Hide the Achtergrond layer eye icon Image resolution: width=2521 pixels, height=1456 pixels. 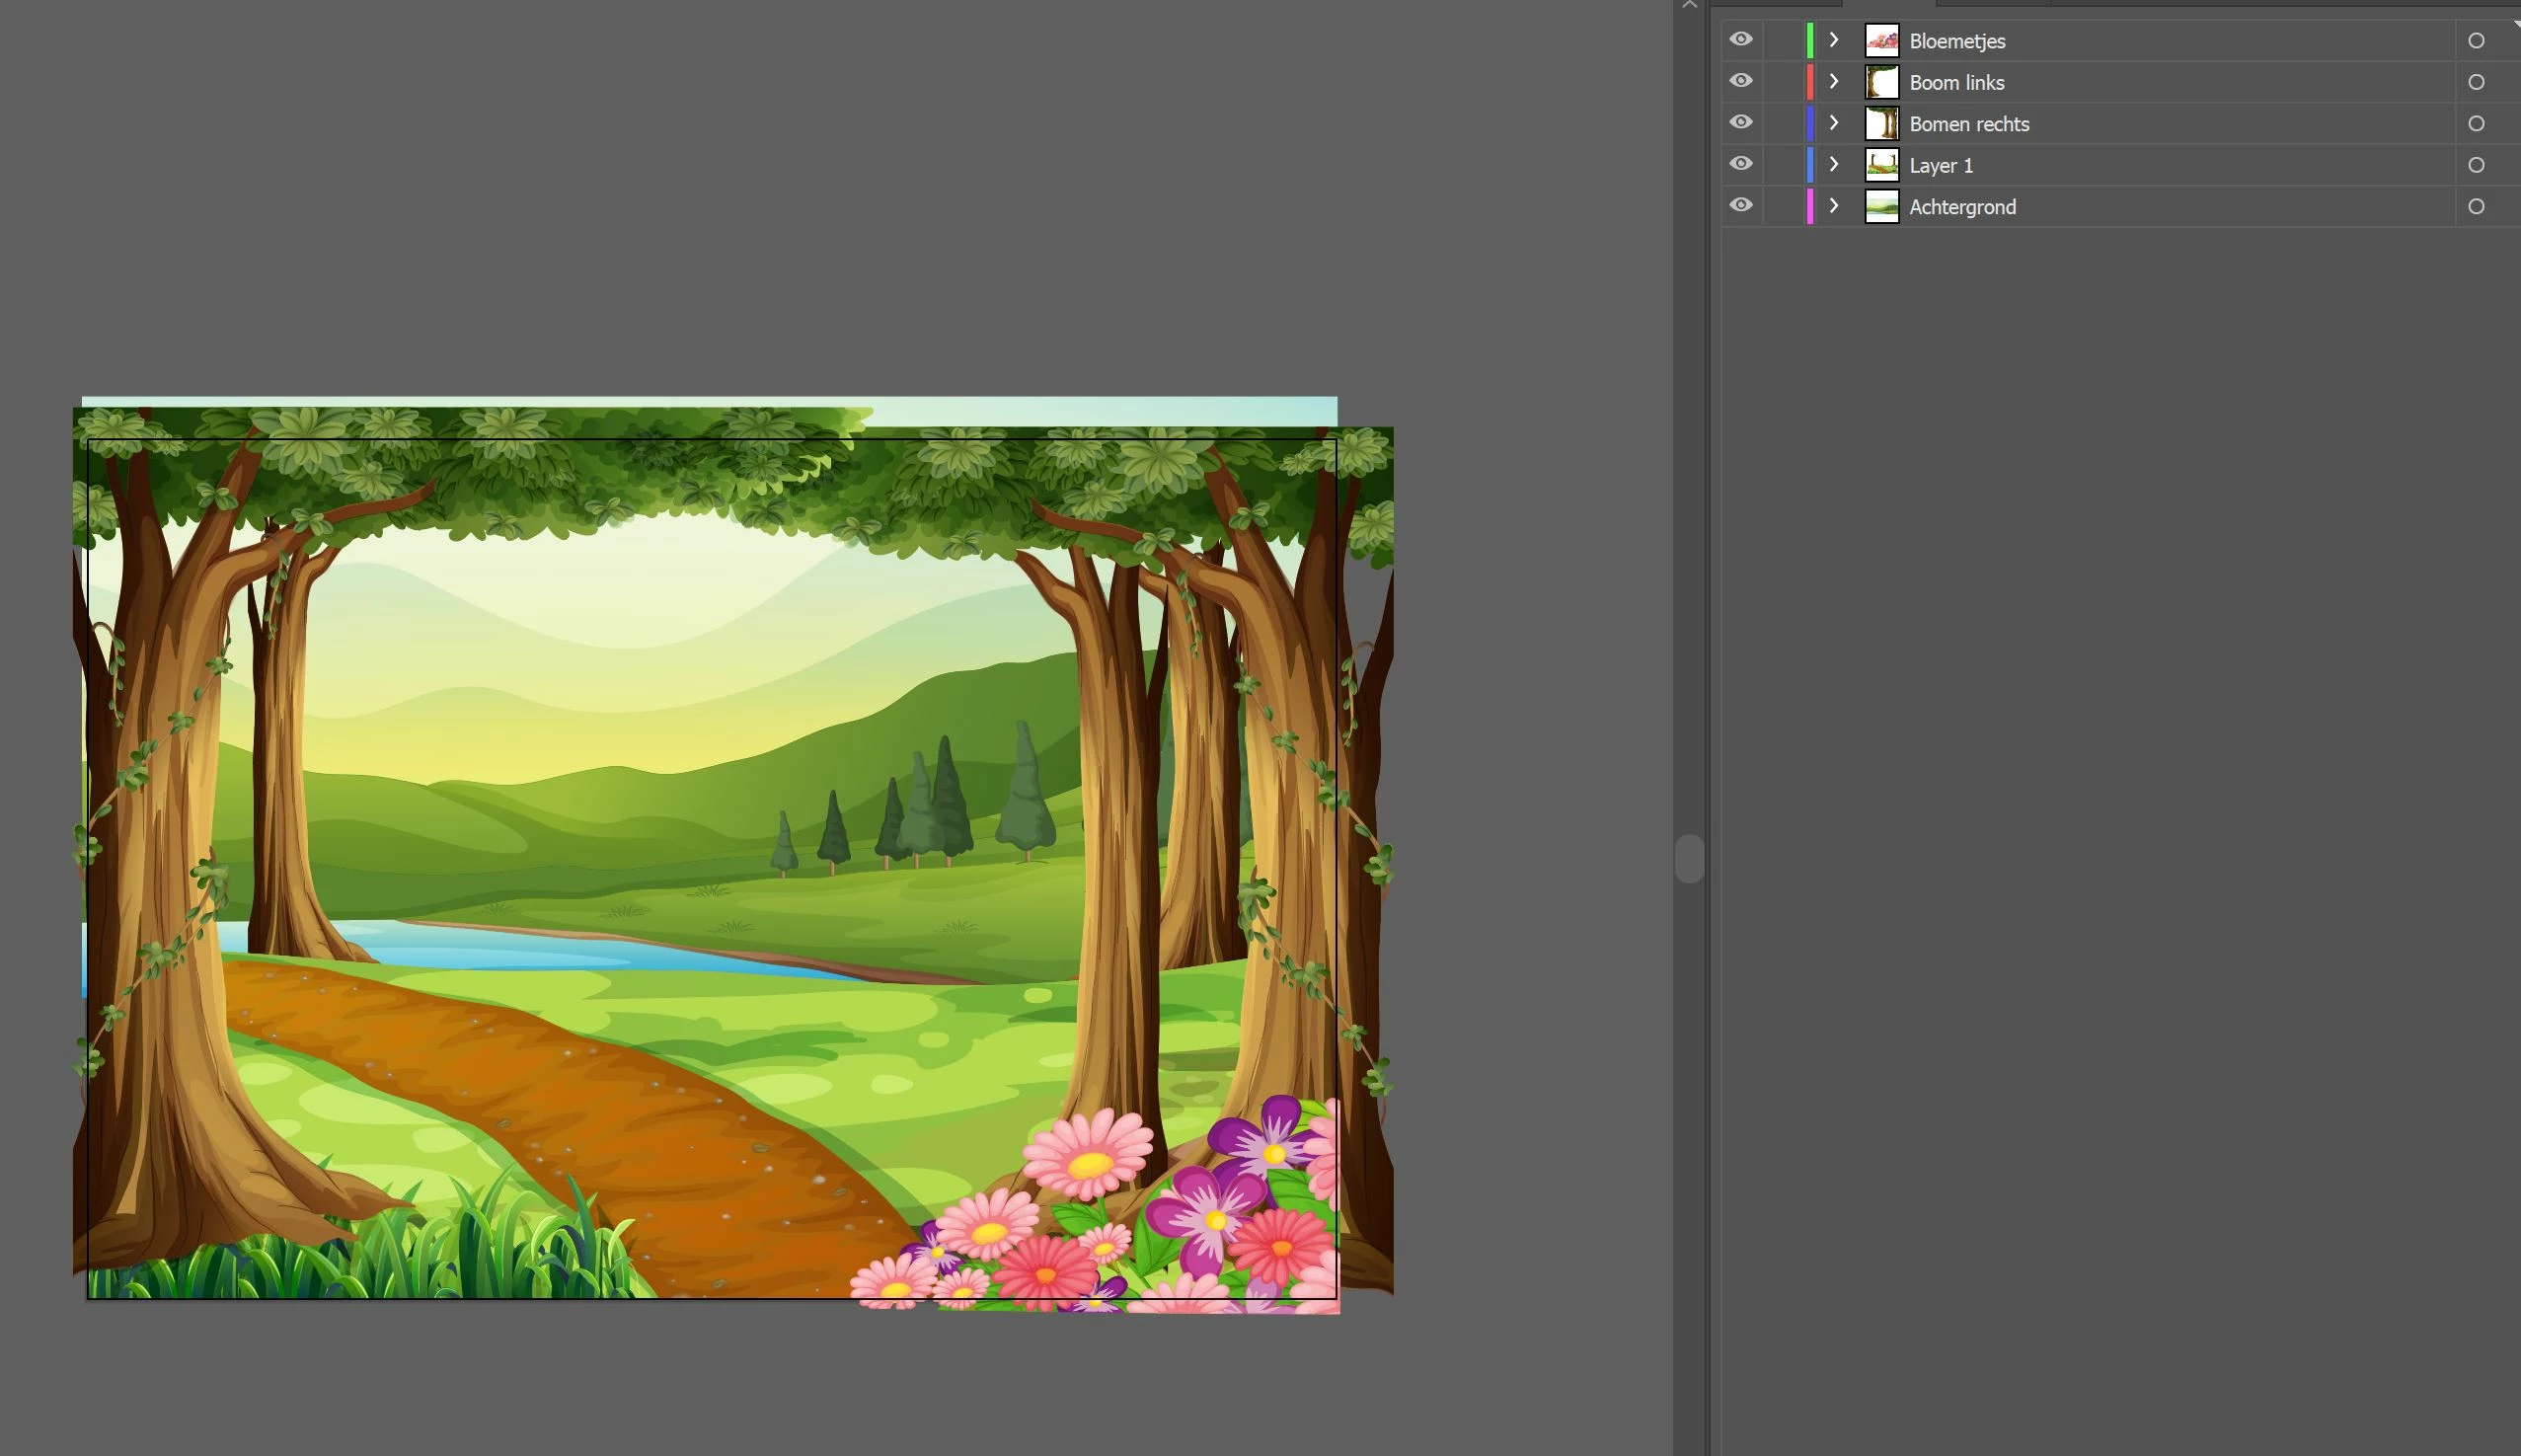pos(1740,206)
